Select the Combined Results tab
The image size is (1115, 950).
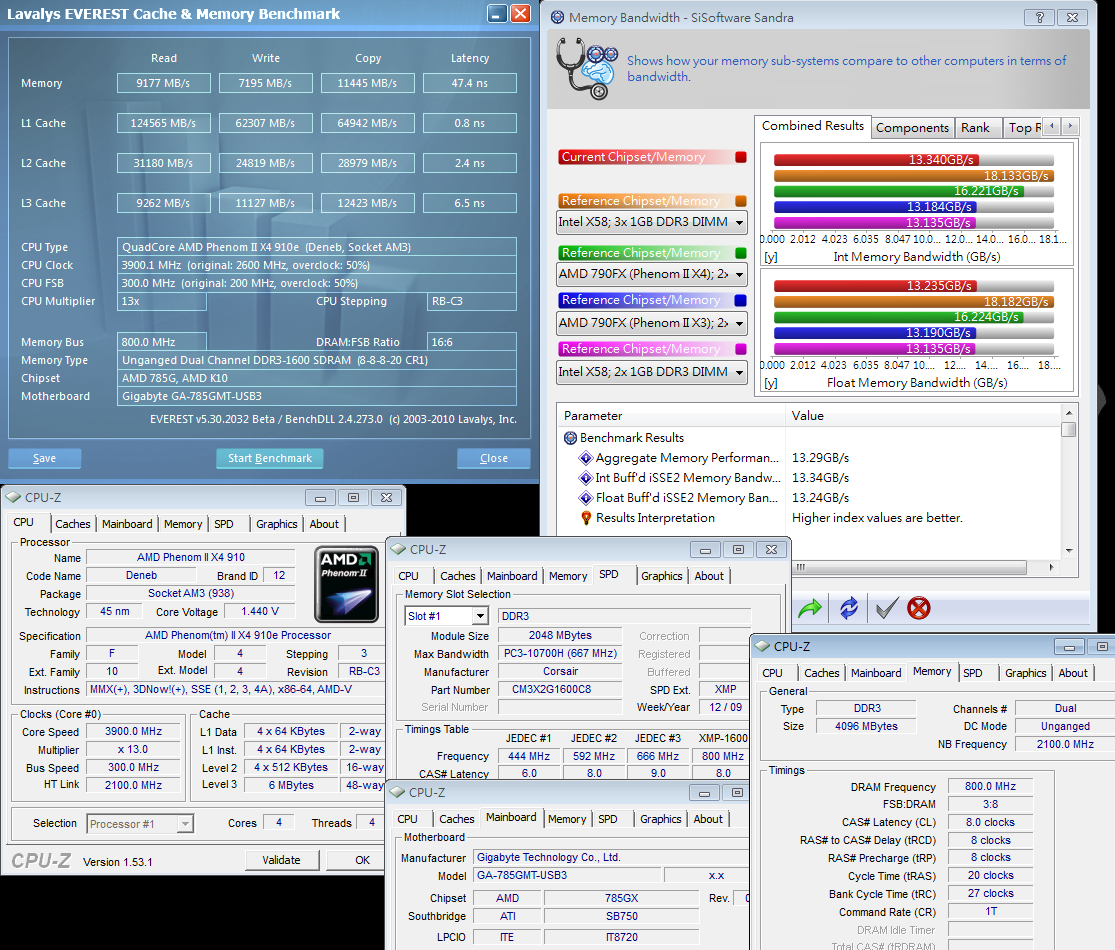(x=813, y=126)
